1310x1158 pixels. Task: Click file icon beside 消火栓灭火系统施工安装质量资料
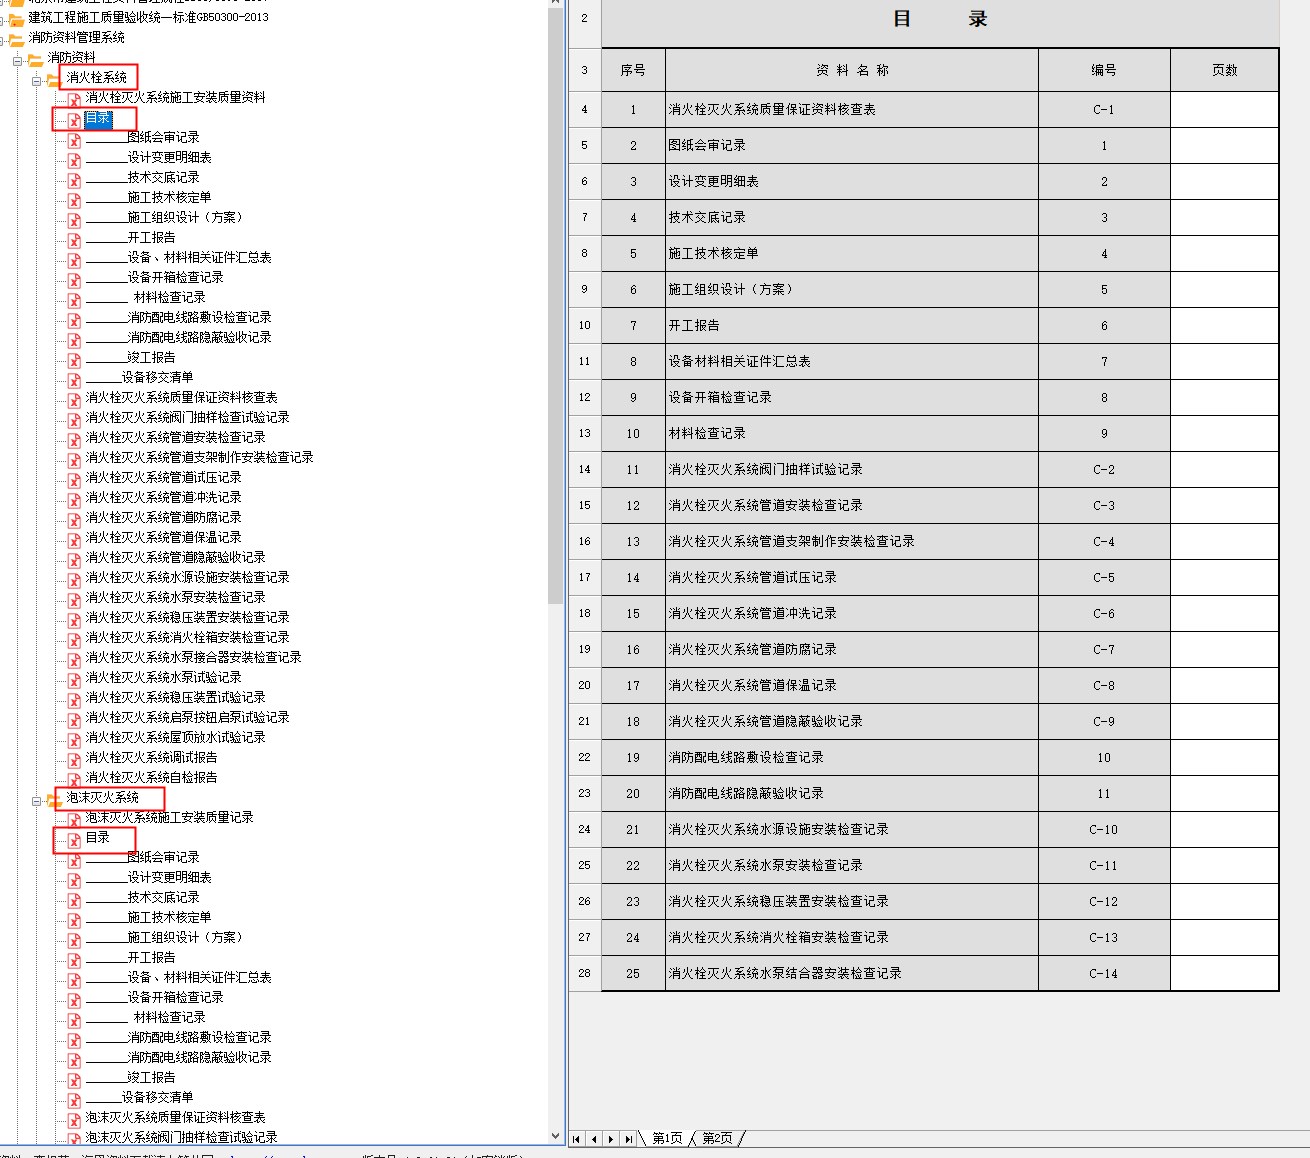click(x=74, y=99)
